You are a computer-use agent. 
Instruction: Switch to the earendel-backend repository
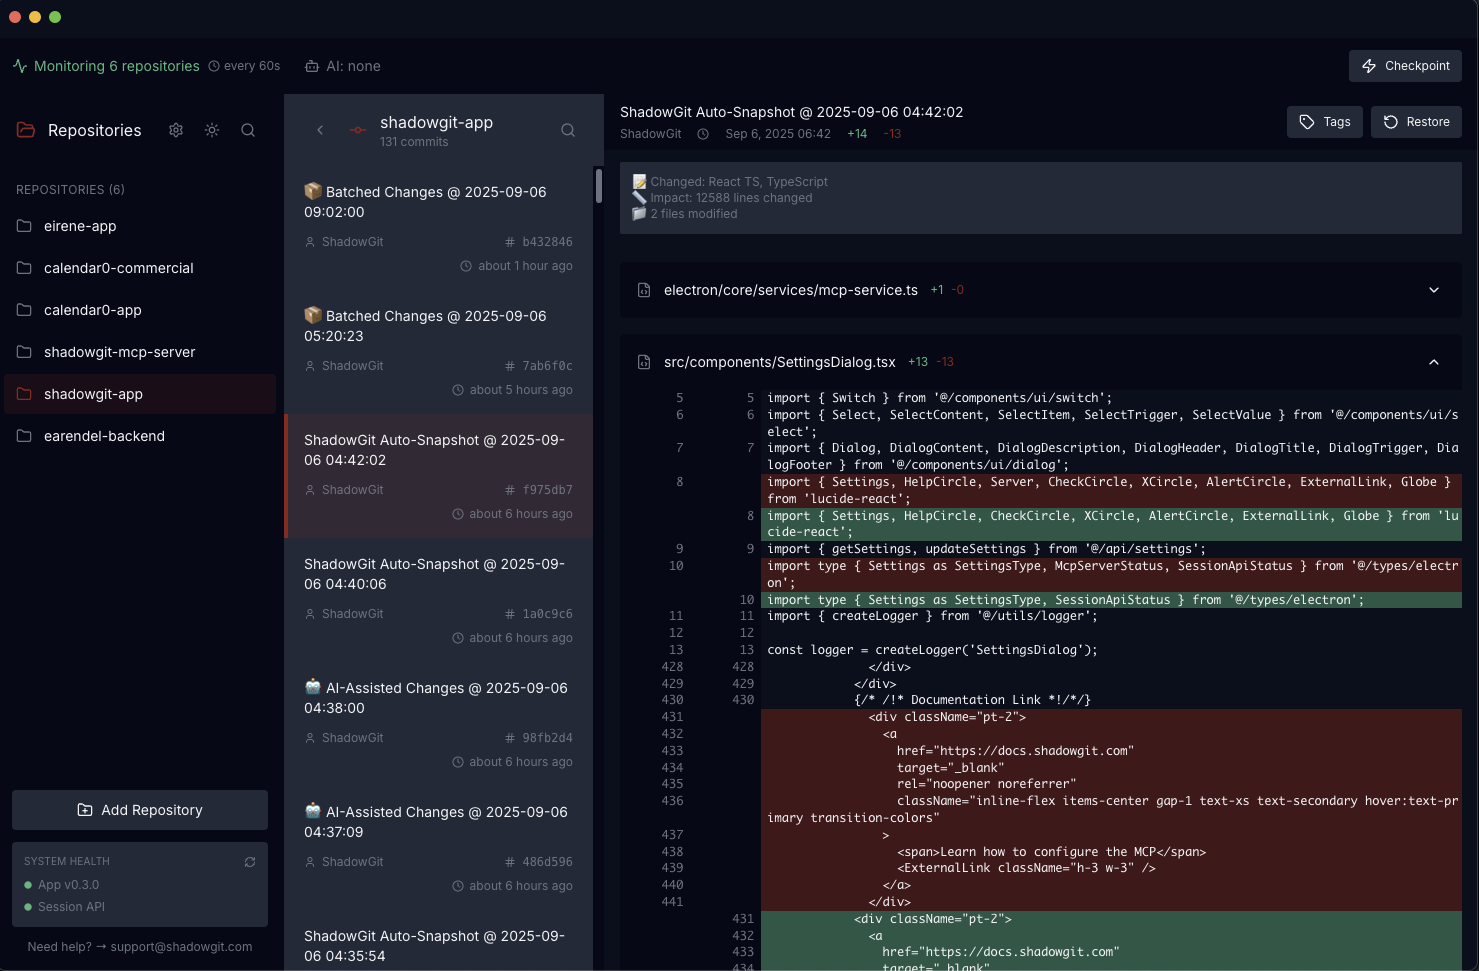[x=105, y=436]
